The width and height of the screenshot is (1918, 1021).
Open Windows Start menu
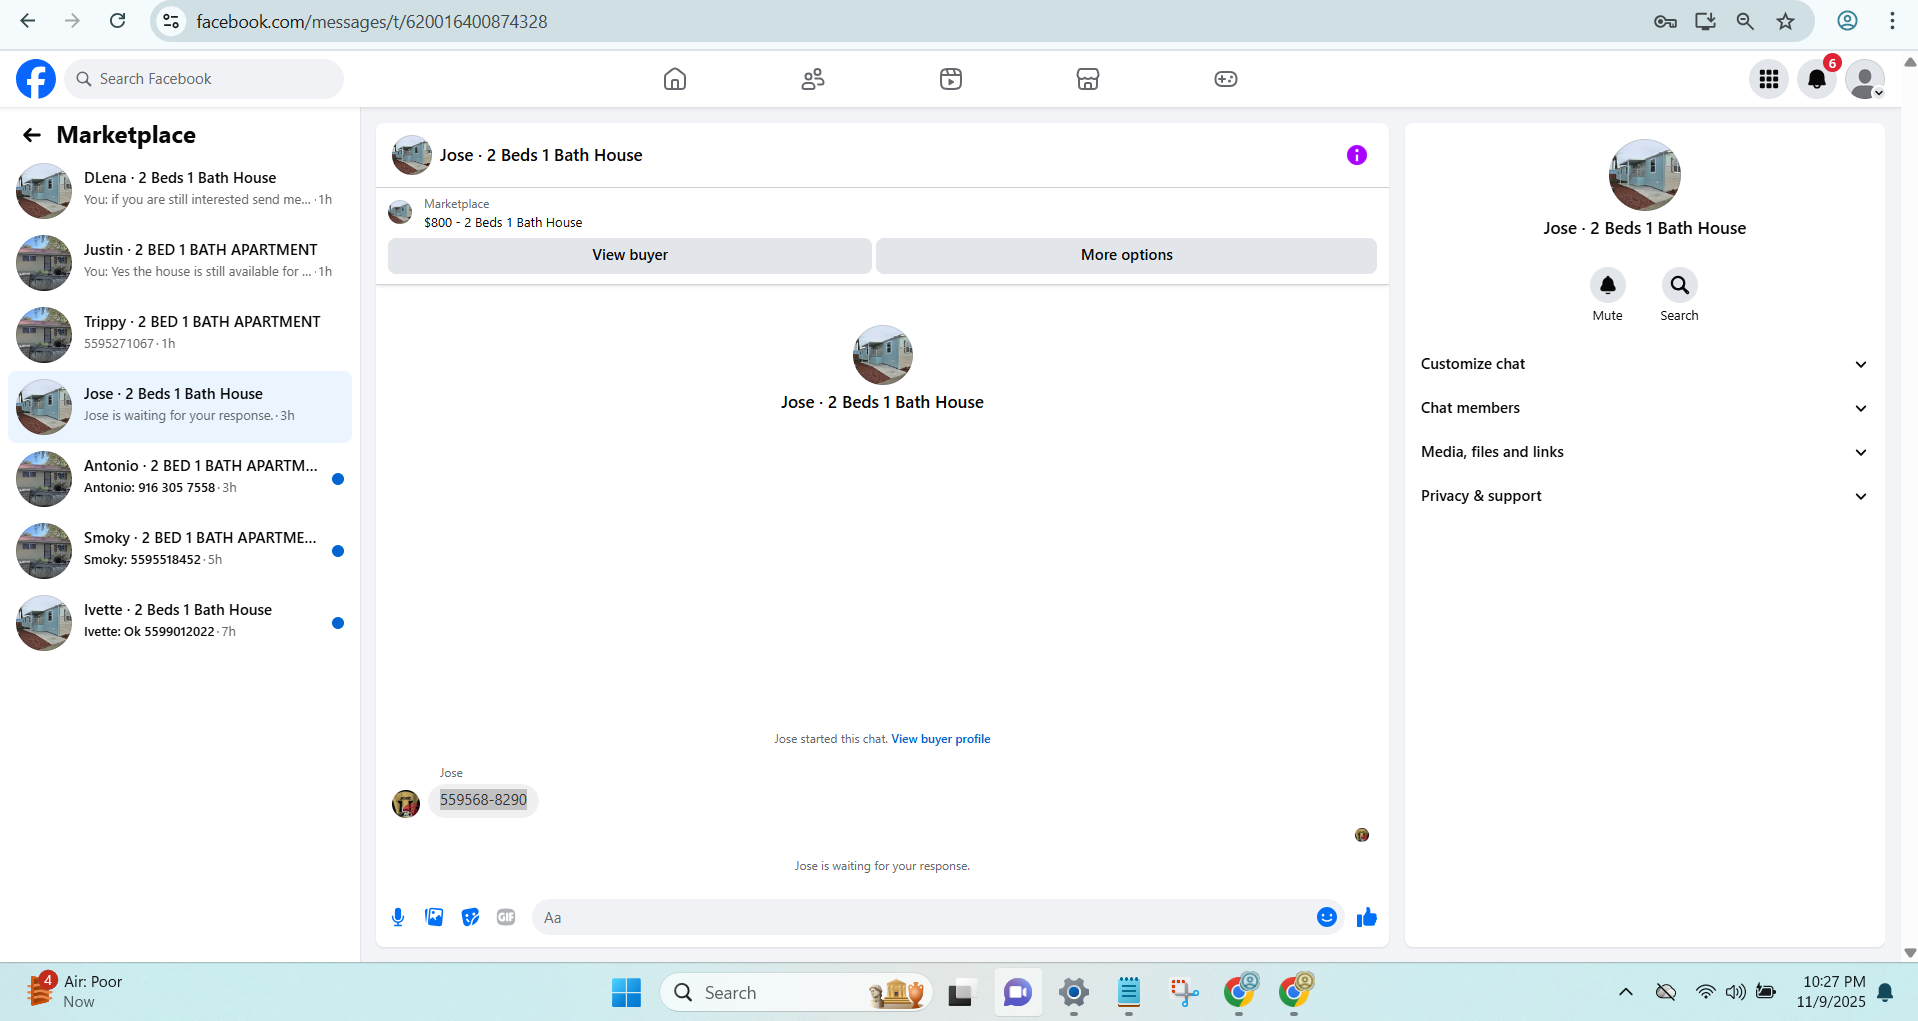(x=626, y=992)
